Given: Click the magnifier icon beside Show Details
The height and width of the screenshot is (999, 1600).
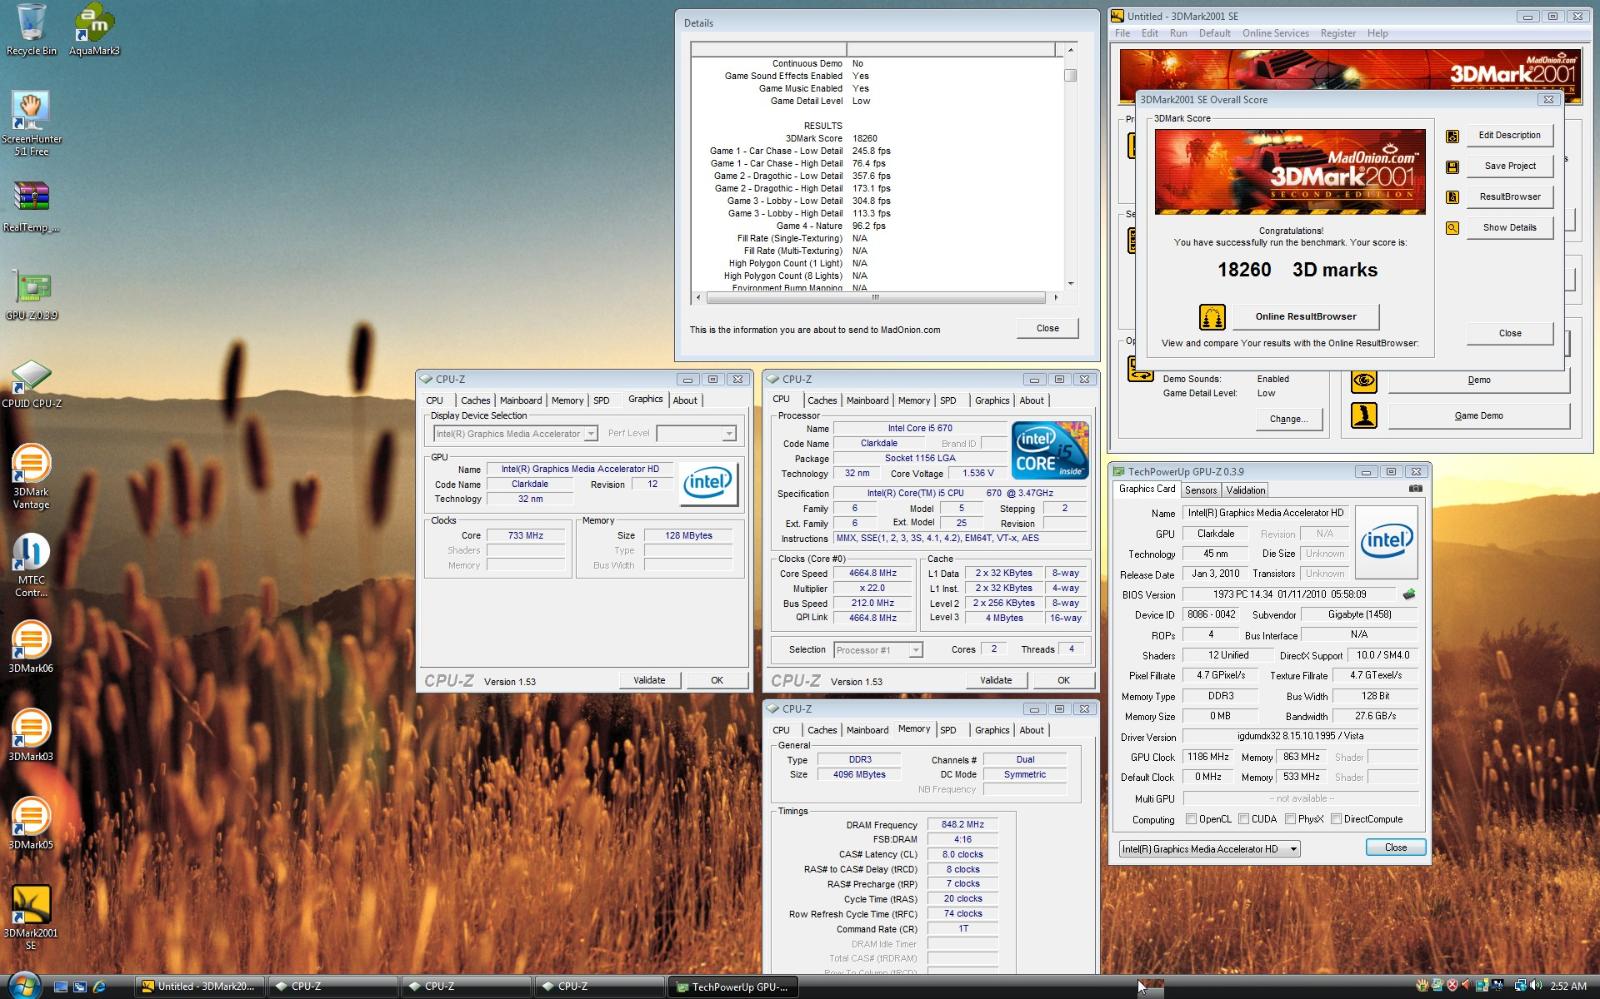Looking at the screenshot, I should (x=1452, y=228).
